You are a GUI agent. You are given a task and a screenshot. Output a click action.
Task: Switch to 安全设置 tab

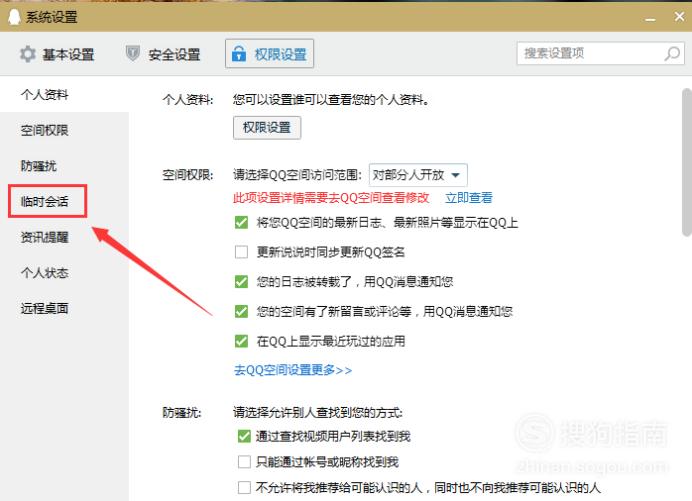point(163,54)
